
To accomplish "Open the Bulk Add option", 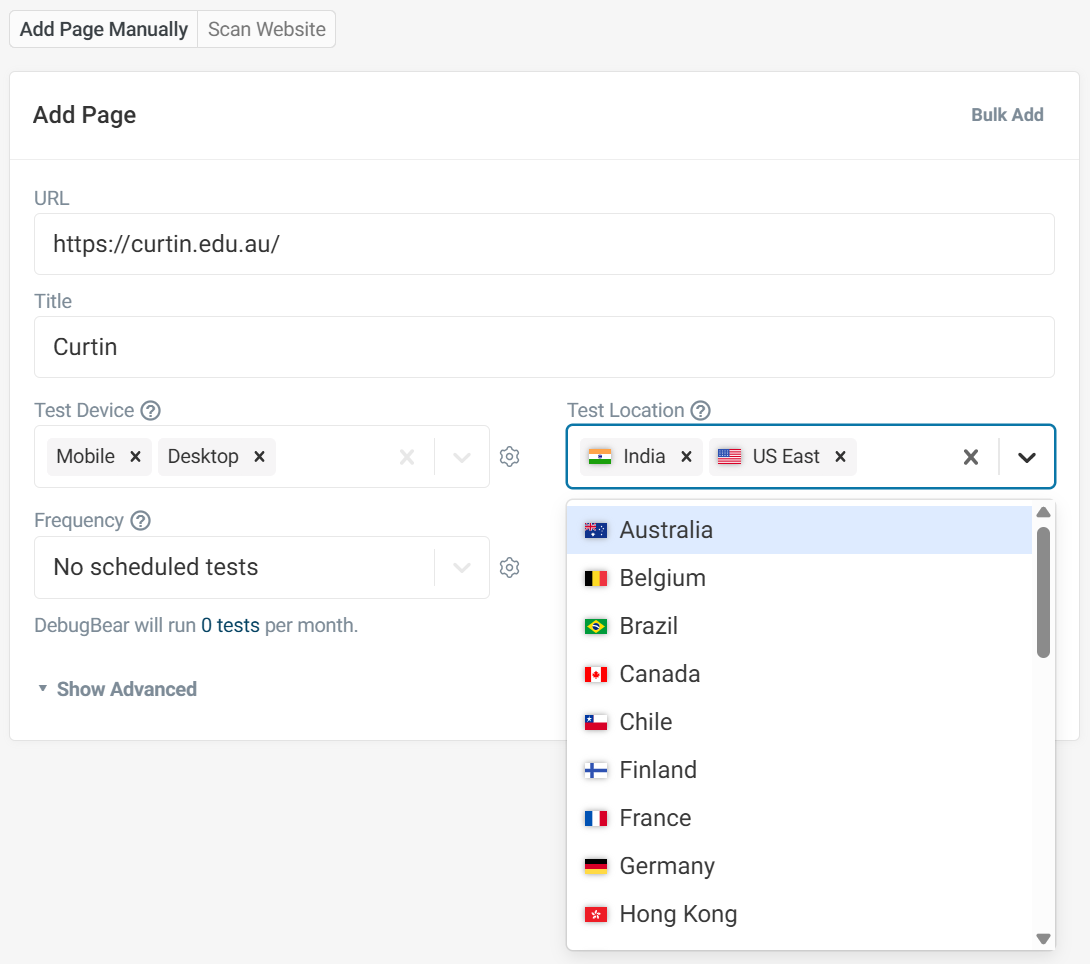I will (x=1007, y=114).
